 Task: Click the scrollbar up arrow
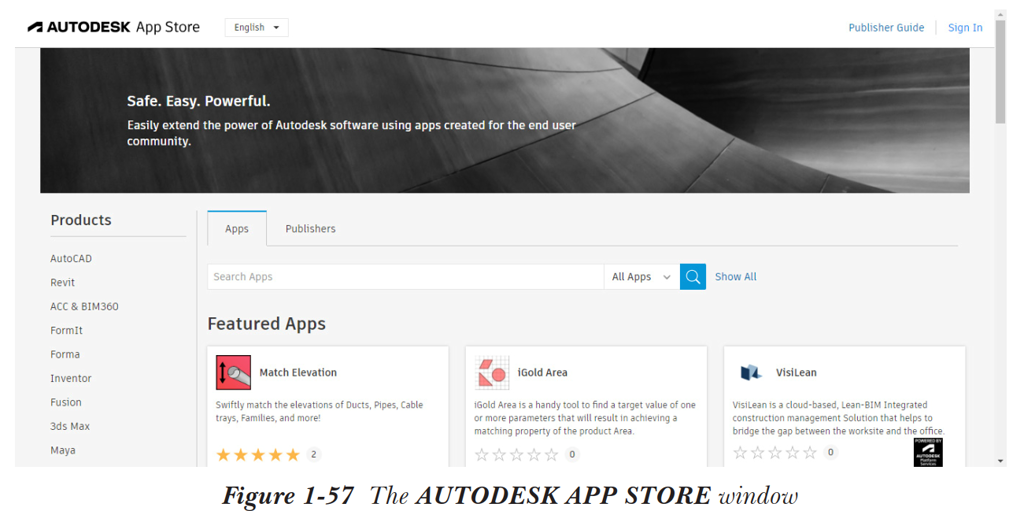coord(1000,14)
